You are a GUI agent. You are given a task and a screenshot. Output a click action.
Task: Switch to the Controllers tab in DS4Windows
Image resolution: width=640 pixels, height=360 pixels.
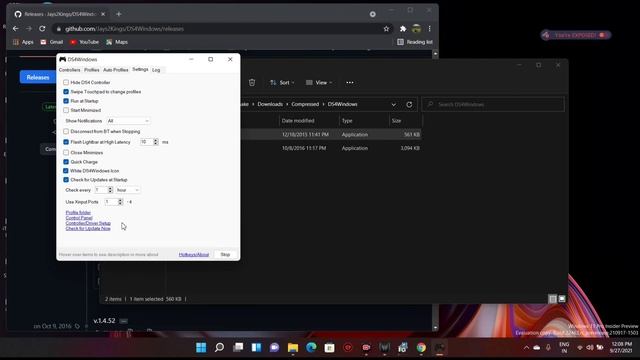(70, 70)
